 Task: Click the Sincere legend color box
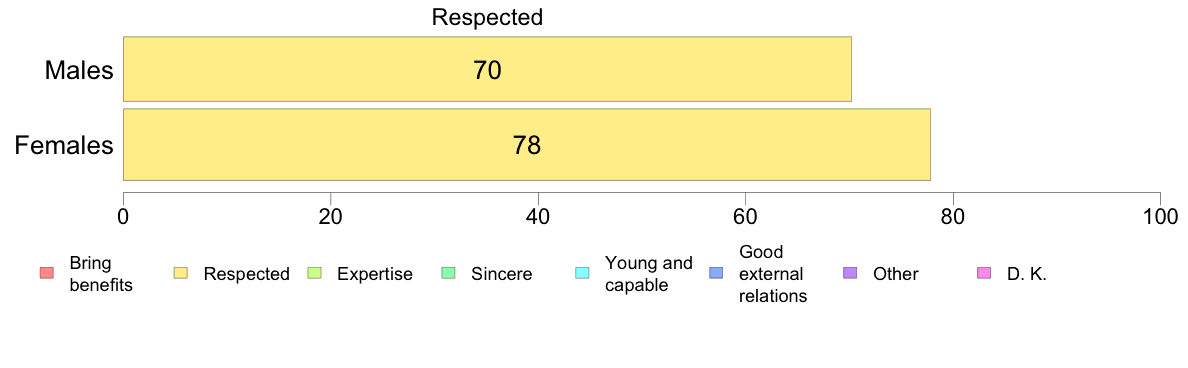(x=447, y=273)
